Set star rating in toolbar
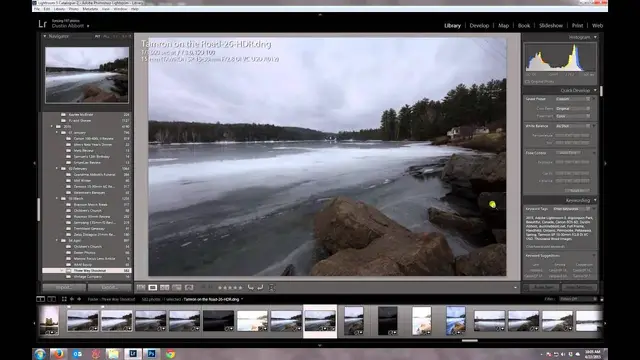Image resolution: width=640 pixels, height=360 pixels. coord(230,288)
